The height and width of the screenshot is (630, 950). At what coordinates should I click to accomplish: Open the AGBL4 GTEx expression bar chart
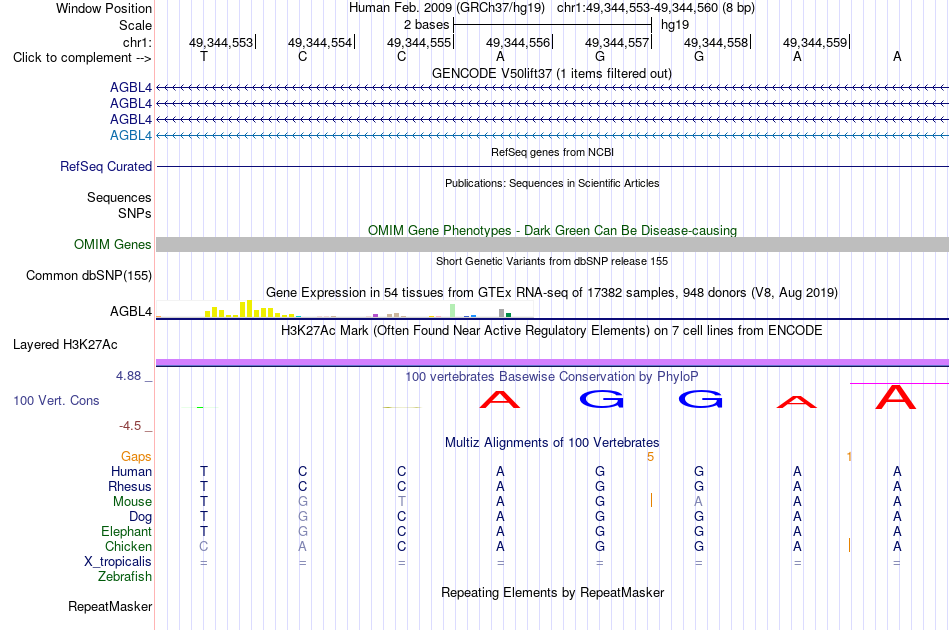(x=344, y=309)
